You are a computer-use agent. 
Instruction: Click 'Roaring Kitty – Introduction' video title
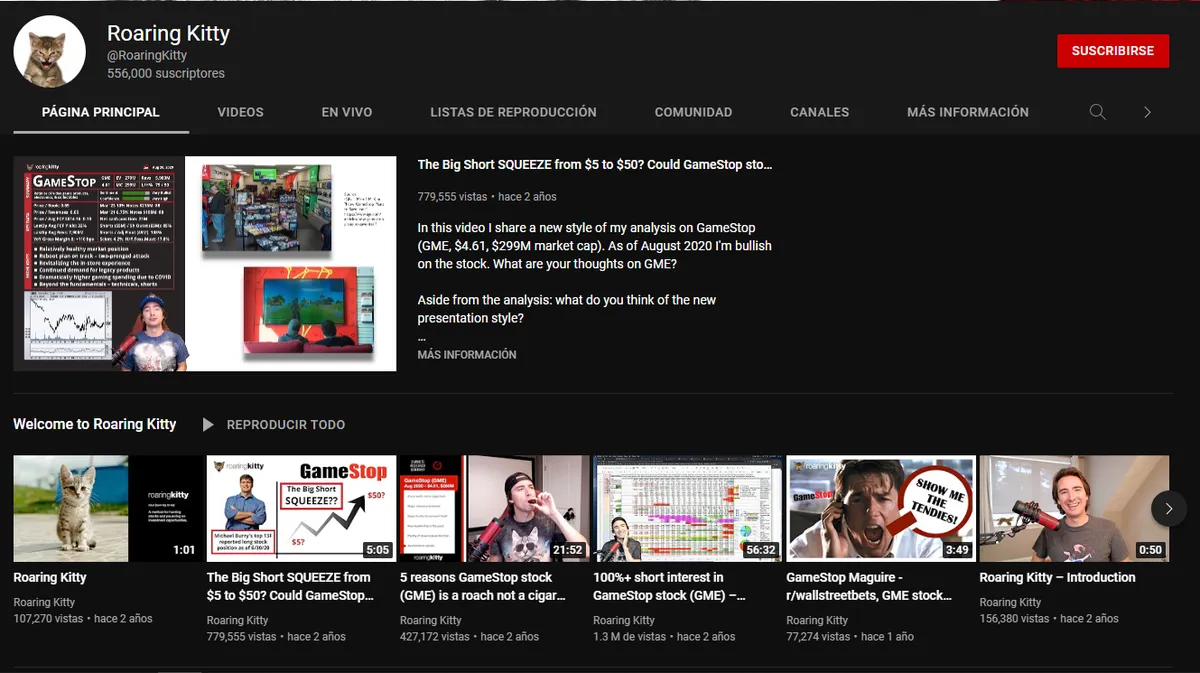pos(1057,577)
